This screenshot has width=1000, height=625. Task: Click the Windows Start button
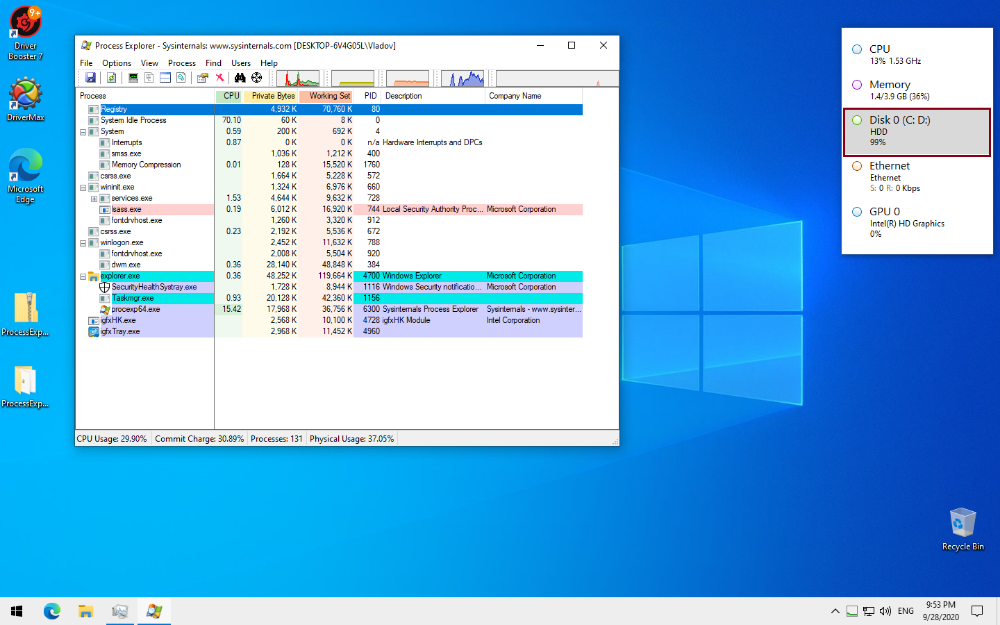[x=17, y=611]
